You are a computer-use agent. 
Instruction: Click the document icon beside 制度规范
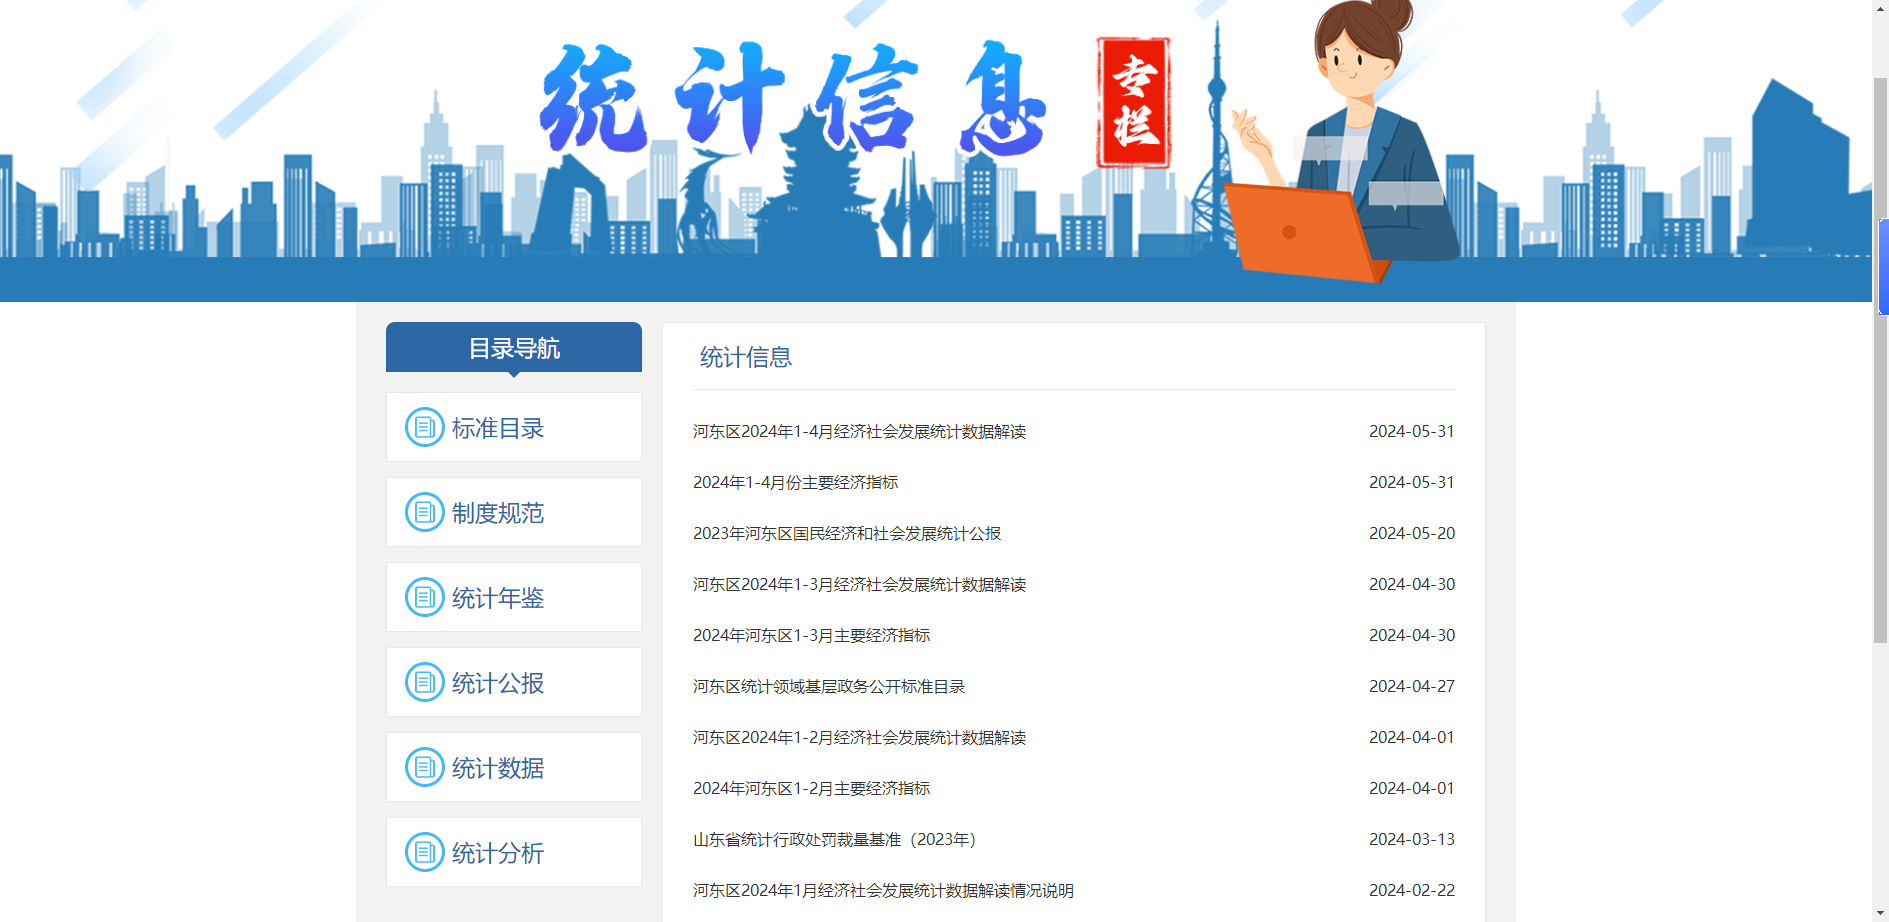pyautogui.click(x=424, y=512)
